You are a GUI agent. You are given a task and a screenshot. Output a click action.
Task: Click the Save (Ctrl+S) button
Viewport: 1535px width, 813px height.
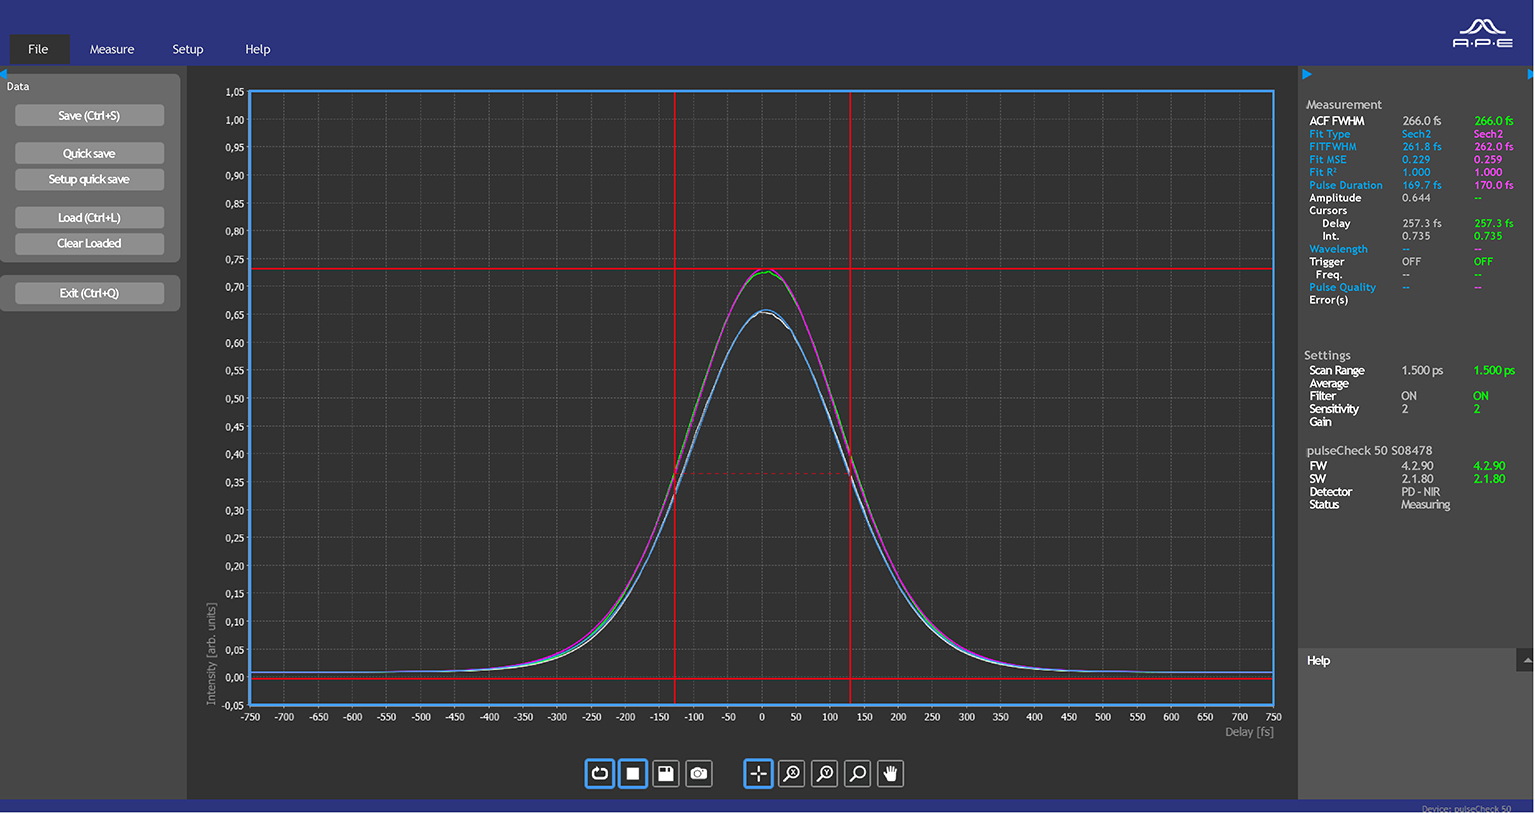point(89,116)
